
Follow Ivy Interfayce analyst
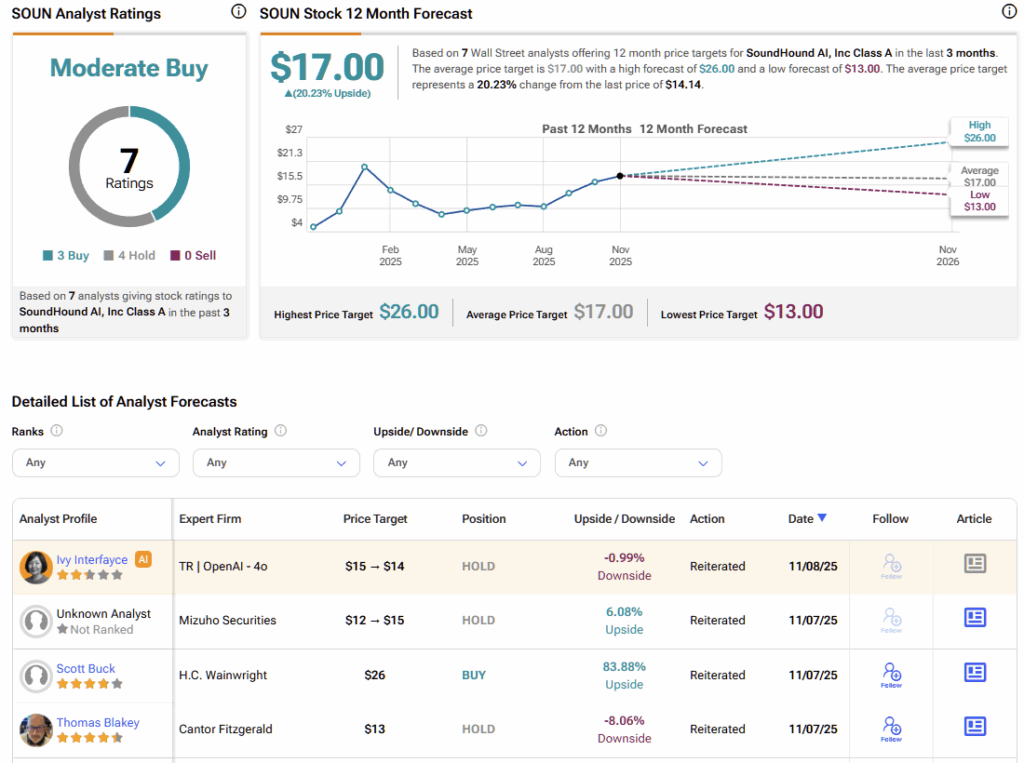click(892, 565)
